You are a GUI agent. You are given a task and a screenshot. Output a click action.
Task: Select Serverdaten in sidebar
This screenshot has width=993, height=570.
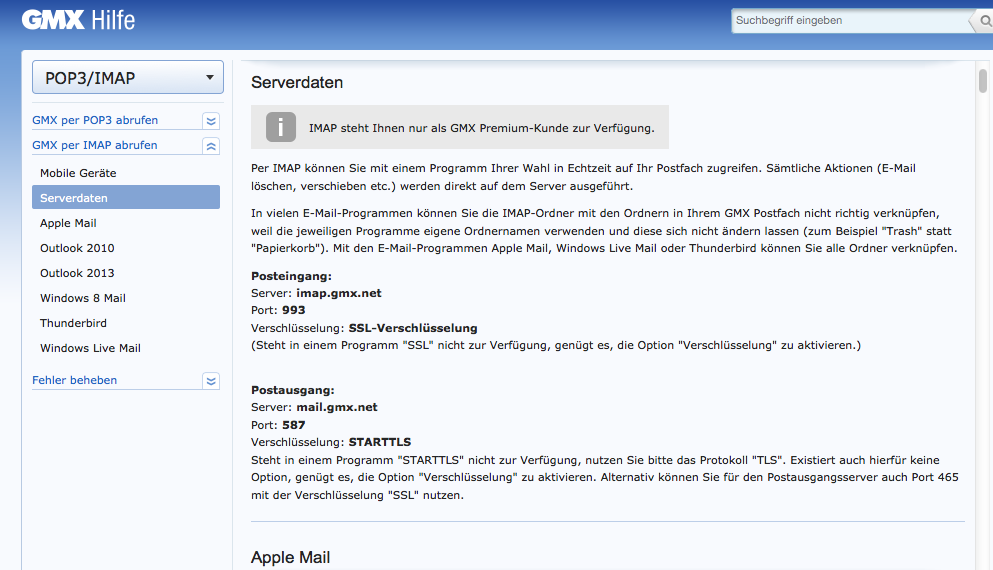pos(126,198)
